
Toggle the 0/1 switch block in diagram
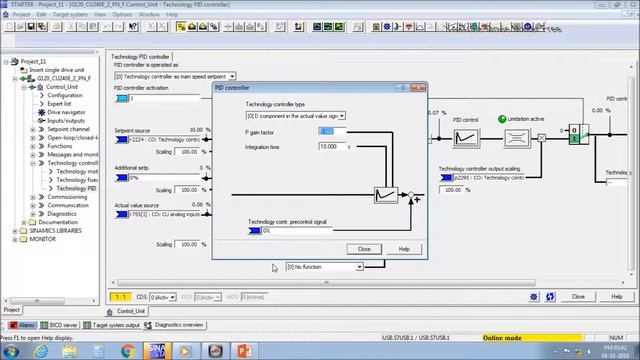tap(578, 134)
